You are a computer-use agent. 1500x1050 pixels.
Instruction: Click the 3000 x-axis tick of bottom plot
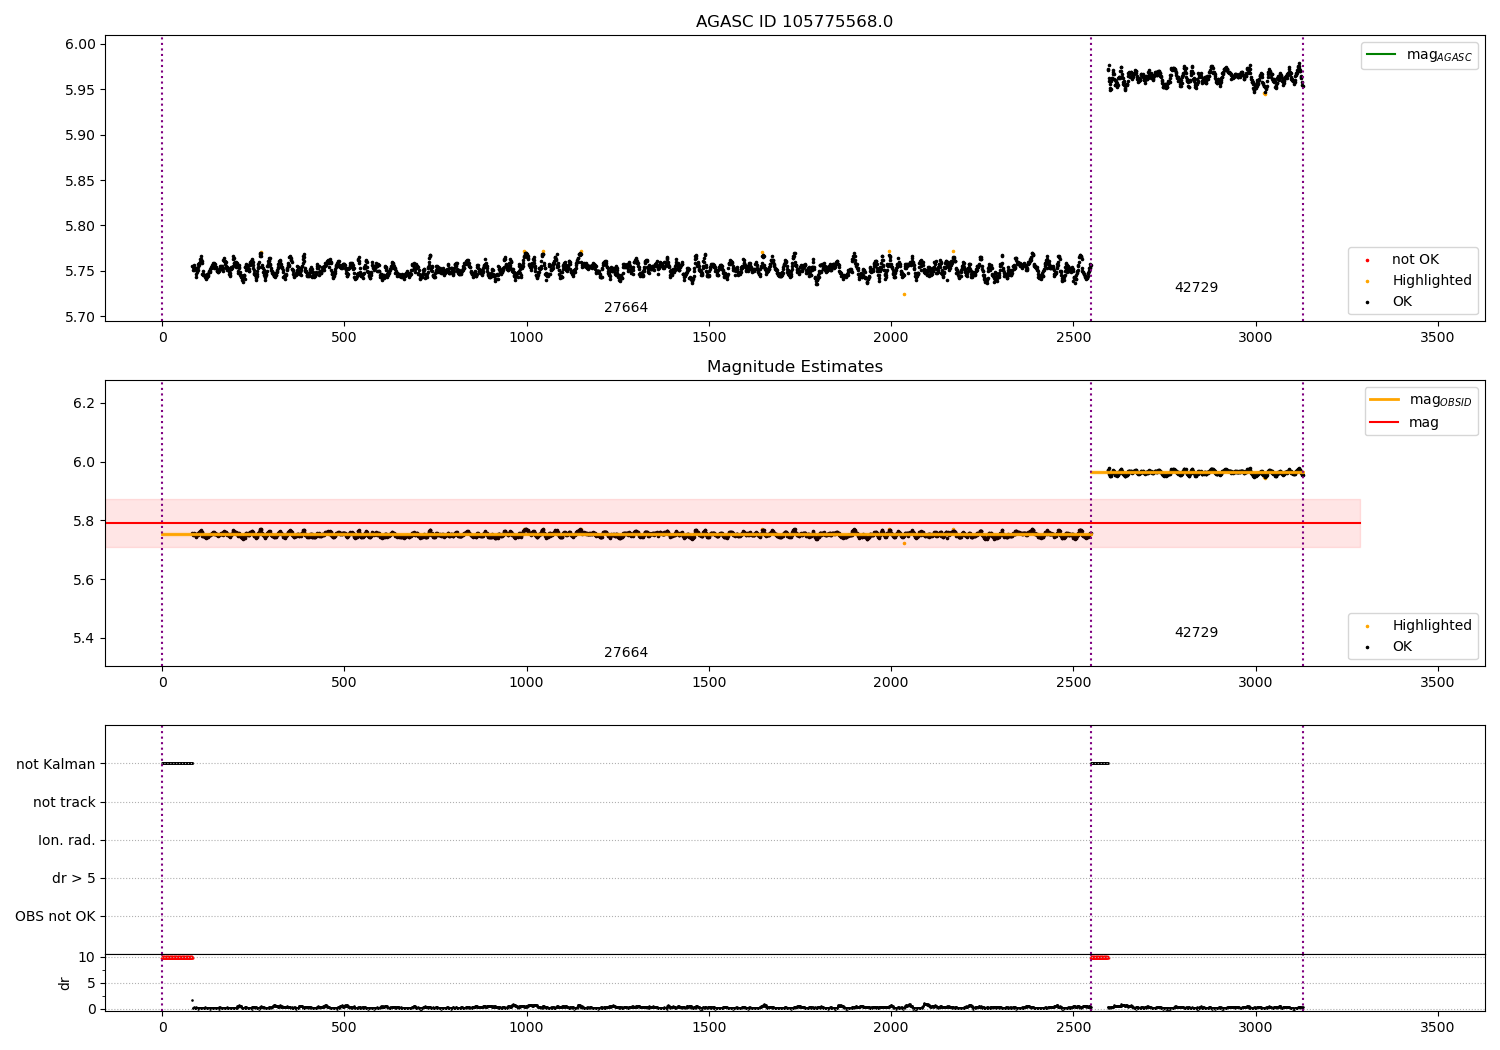1256,1027
